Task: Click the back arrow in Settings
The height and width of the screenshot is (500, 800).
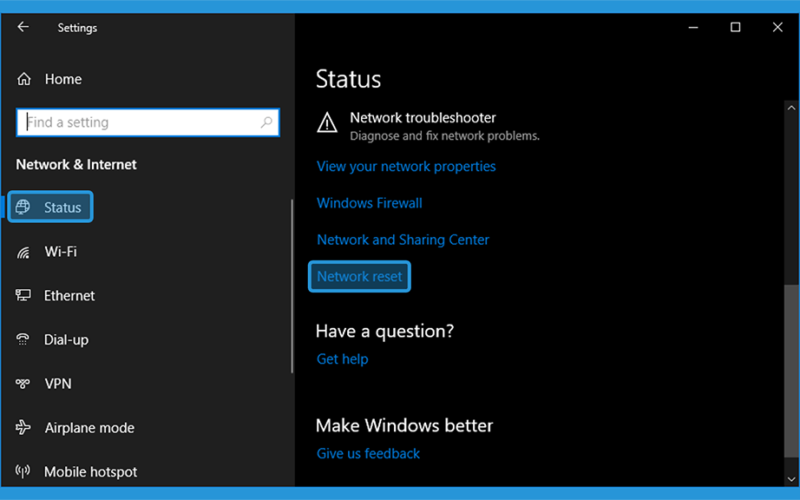Action: pos(23,27)
